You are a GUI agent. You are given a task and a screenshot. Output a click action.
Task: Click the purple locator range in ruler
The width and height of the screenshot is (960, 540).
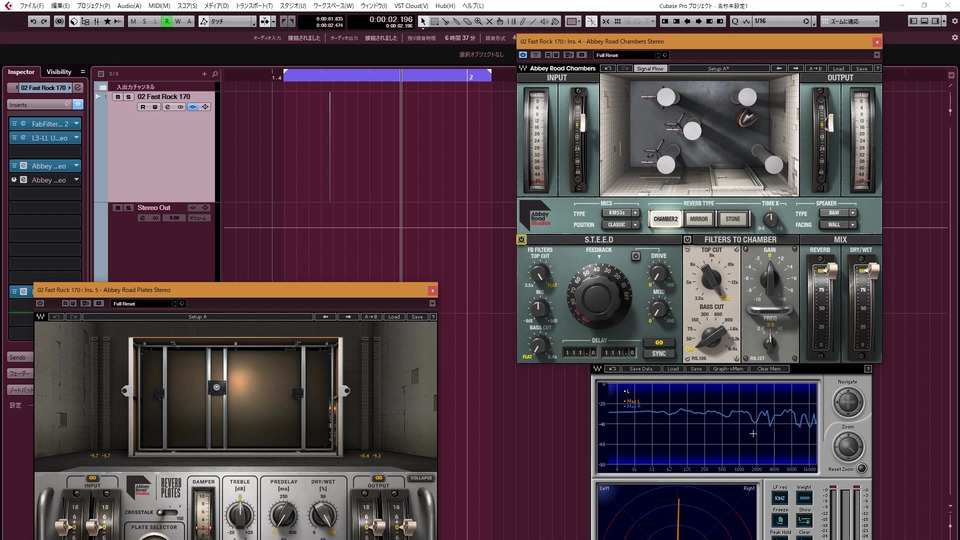387,75
